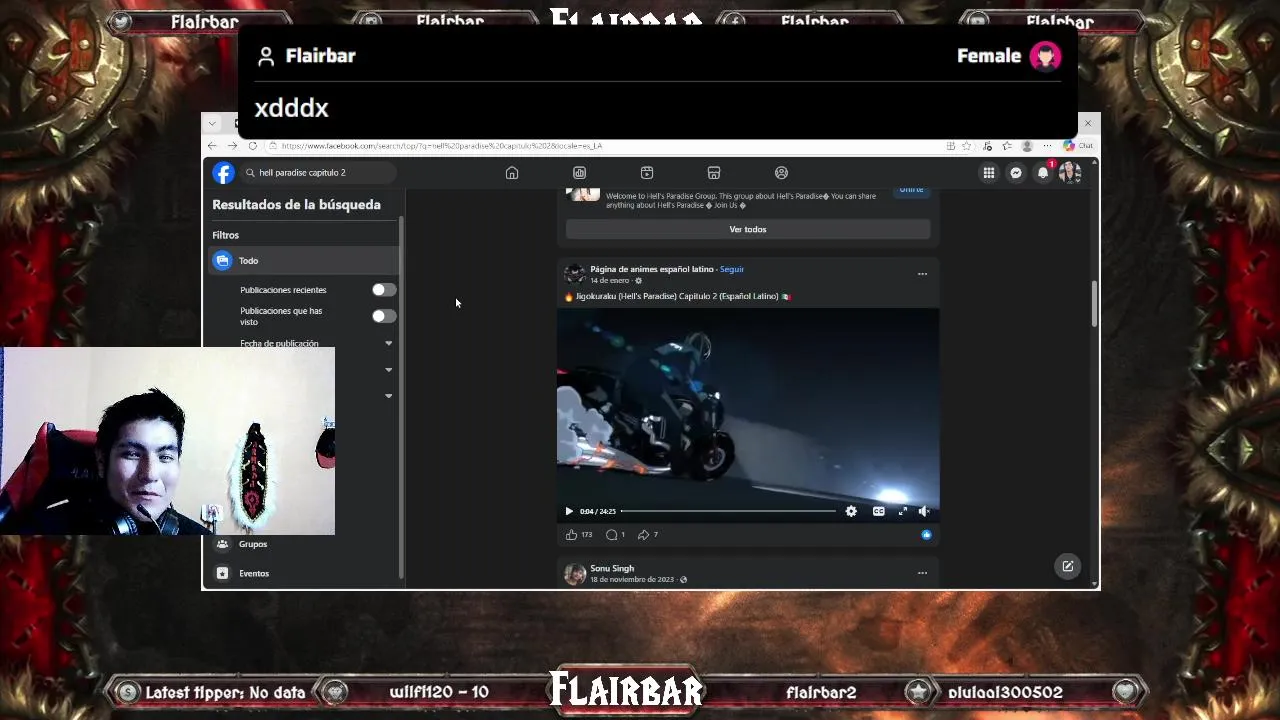Open comments on the Jigokuraku post

[611, 535]
